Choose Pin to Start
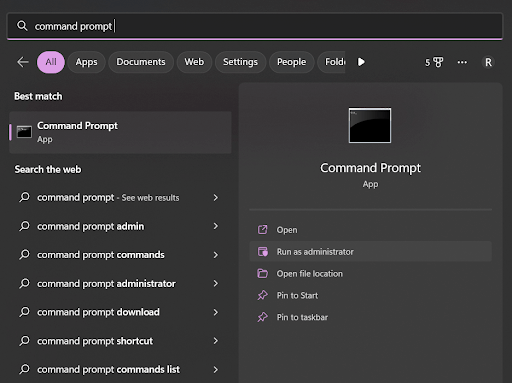 click(370, 295)
